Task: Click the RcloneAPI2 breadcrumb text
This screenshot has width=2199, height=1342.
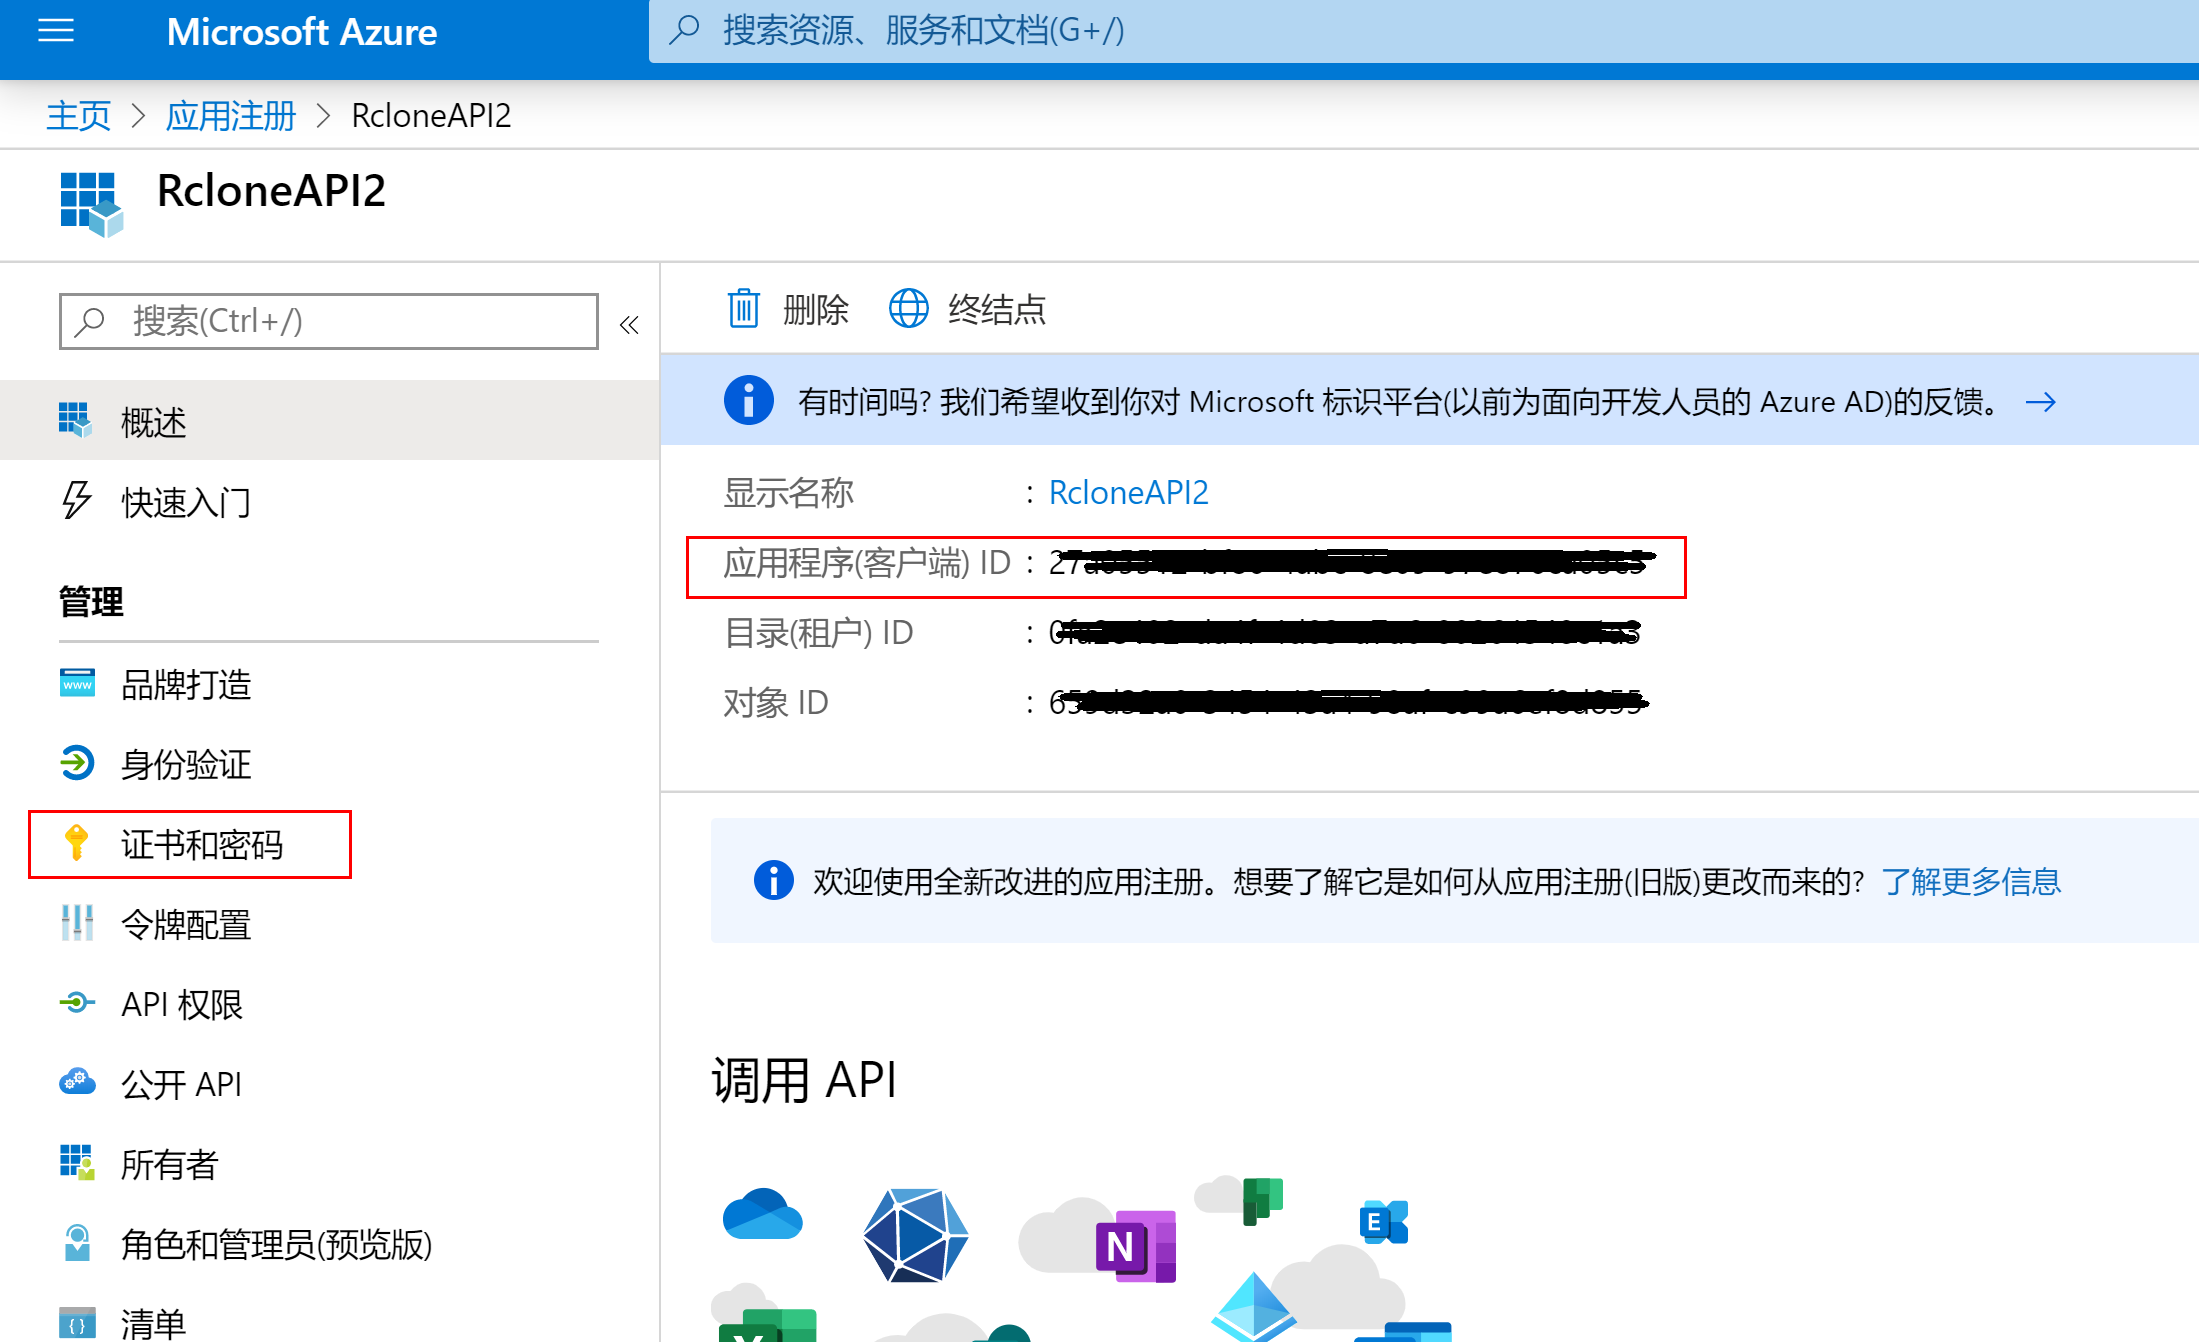Action: coord(432,116)
